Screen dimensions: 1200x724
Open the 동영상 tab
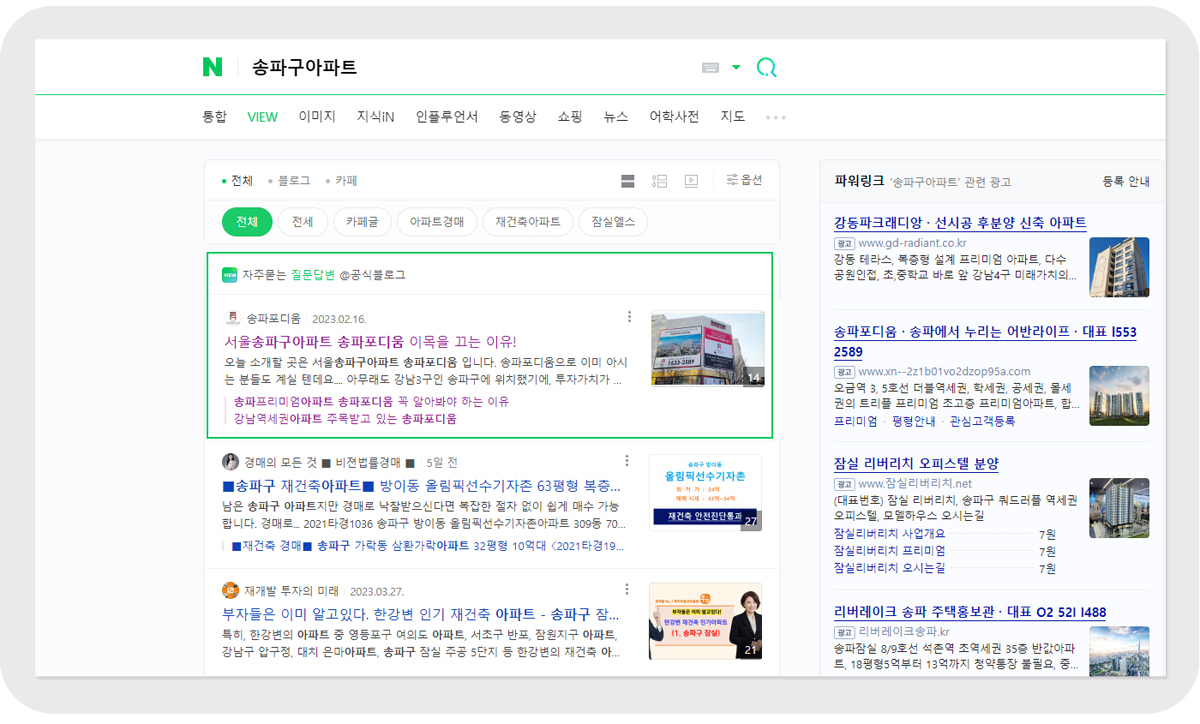point(518,117)
